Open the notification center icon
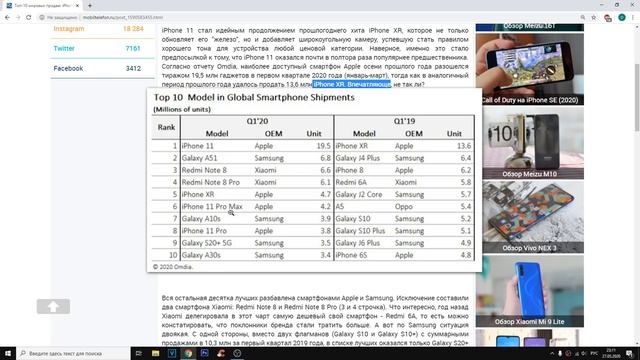This screenshot has height=360, width=640. pyautogui.click(x=630, y=353)
